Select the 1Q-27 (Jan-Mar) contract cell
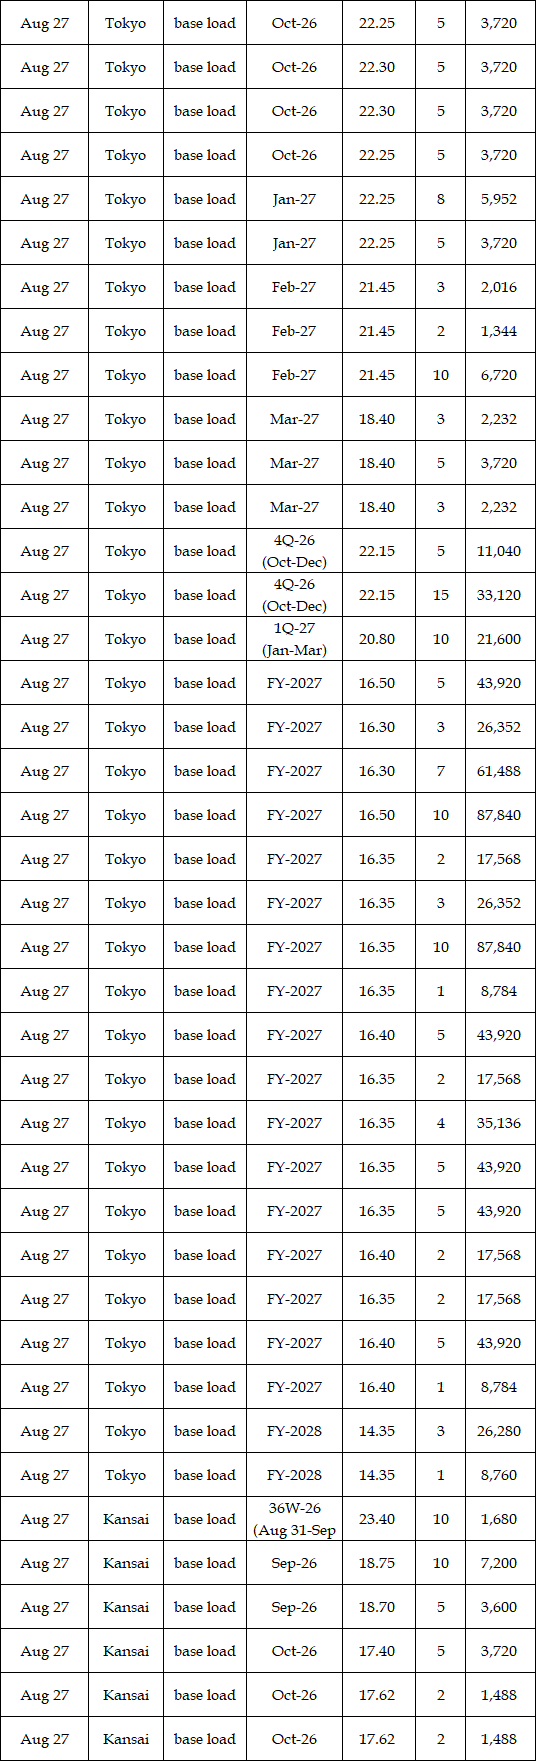Image resolution: width=536 pixels, height=1761 pixels. [x=294, y=638]
